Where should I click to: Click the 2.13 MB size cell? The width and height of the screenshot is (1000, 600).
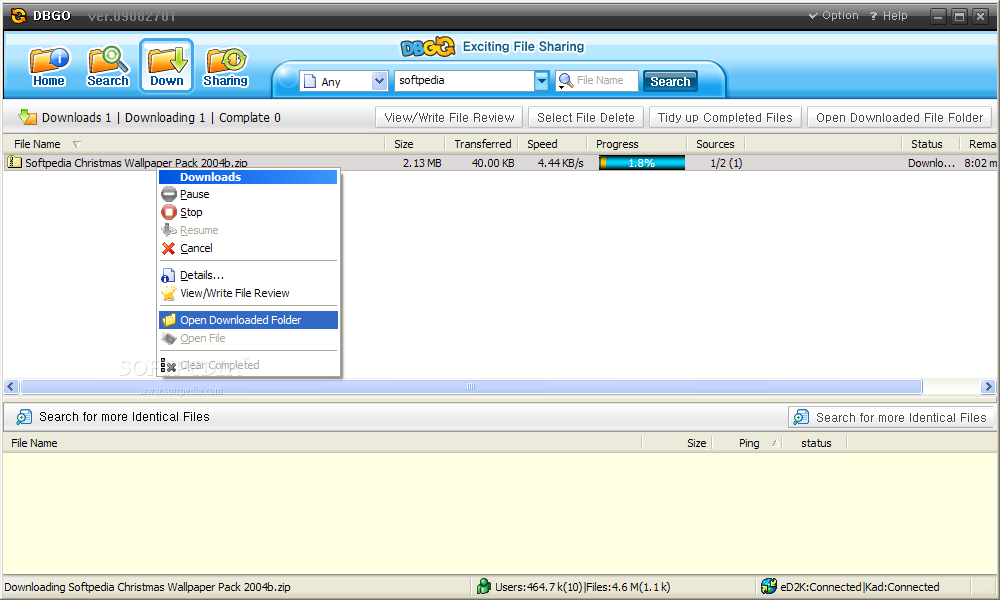pyautogui.click(x=422, y=163)
